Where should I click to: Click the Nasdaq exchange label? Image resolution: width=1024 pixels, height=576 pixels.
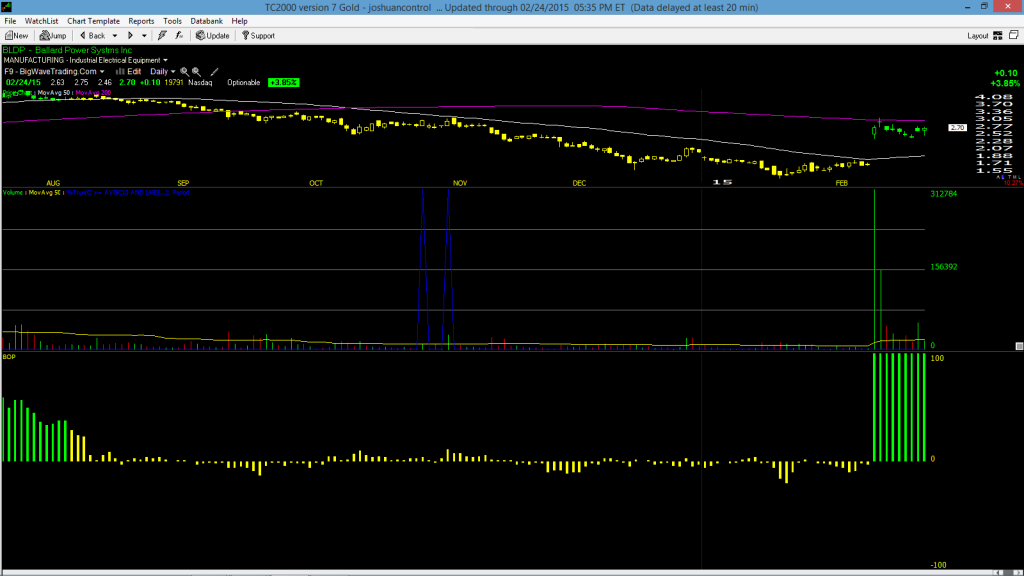pos(200,83)
